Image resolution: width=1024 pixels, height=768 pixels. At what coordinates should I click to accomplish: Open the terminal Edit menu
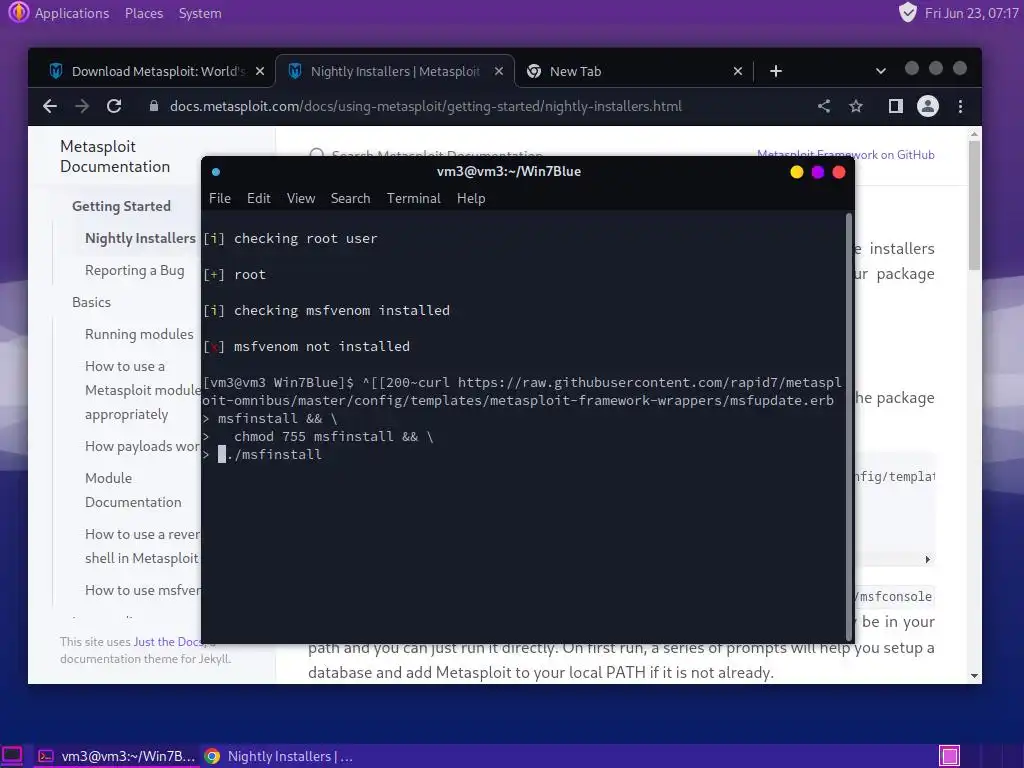coord(259,199)
